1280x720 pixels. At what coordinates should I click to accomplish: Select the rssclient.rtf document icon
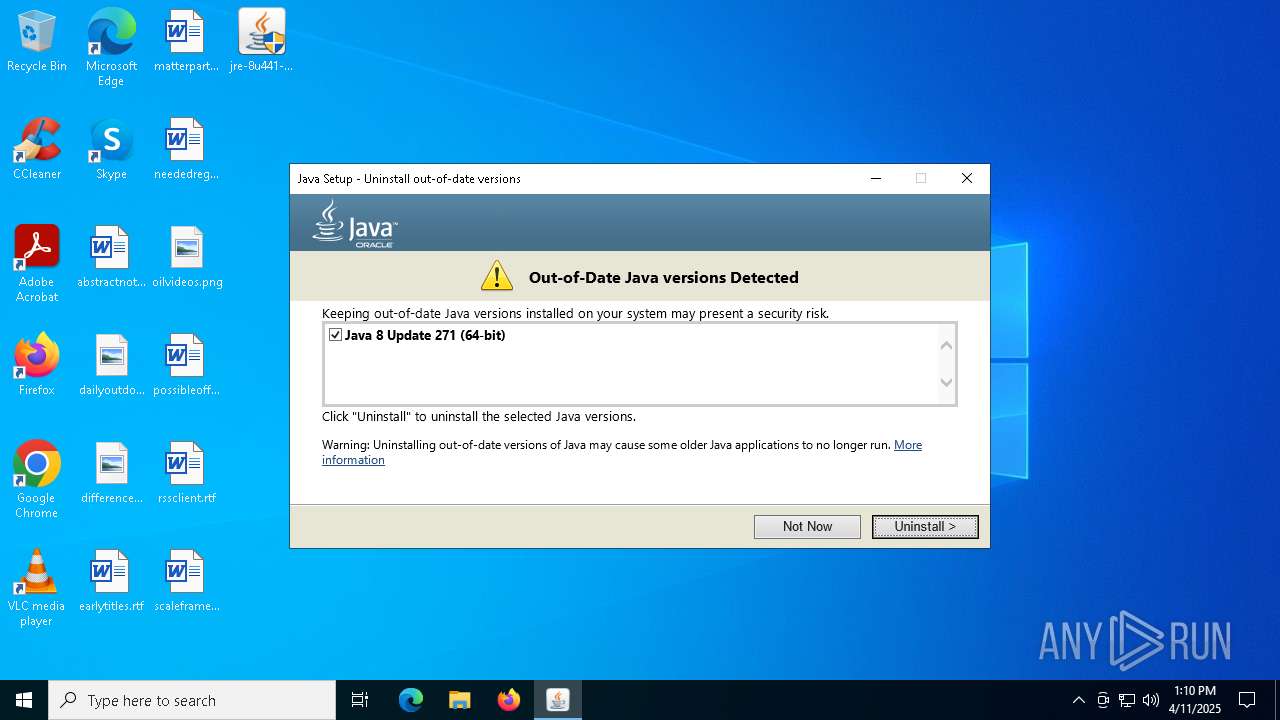(x=185, y=474)
